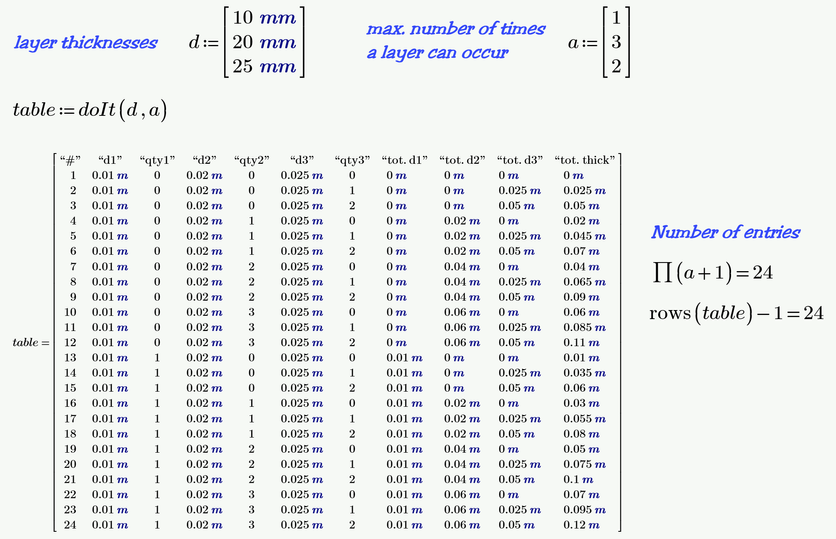Select the 10 mm entry in vector d
Image resolution: width=836 pixels, height=539 pixels.
tap(264, 18)
